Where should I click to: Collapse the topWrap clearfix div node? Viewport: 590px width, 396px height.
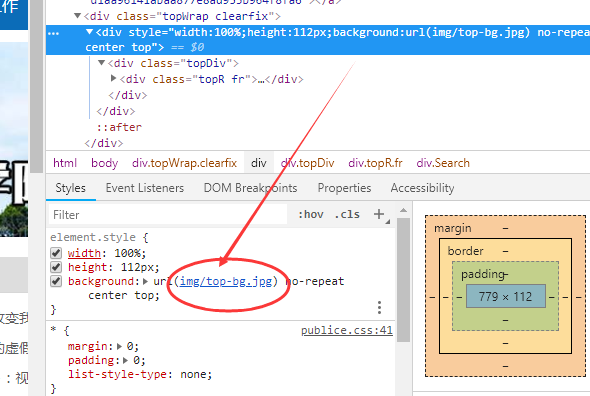(x=78, y=16)
